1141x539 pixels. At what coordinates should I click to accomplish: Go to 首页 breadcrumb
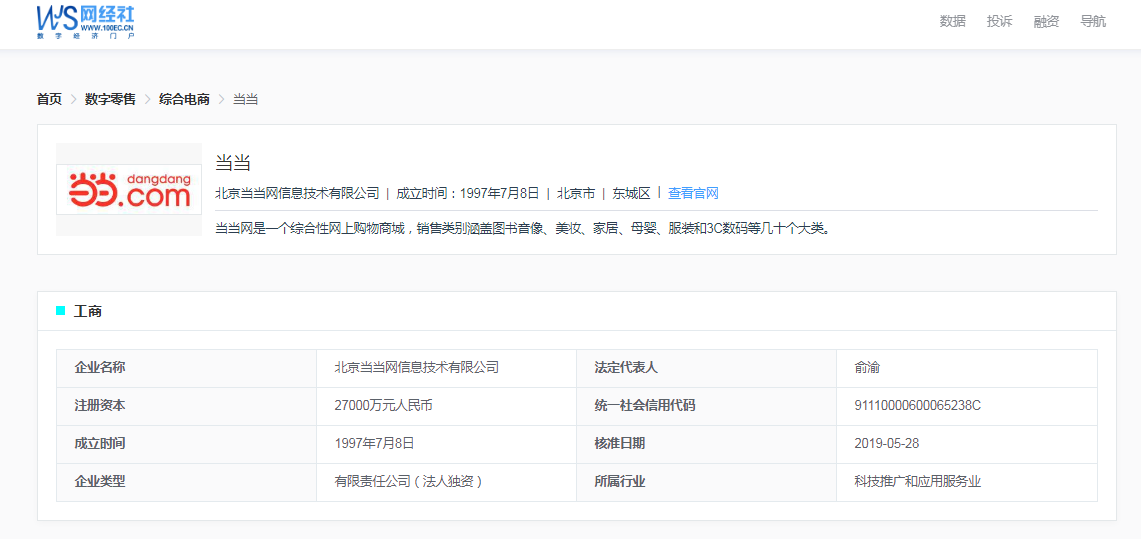pyautogui.click(x=49, y=99)
